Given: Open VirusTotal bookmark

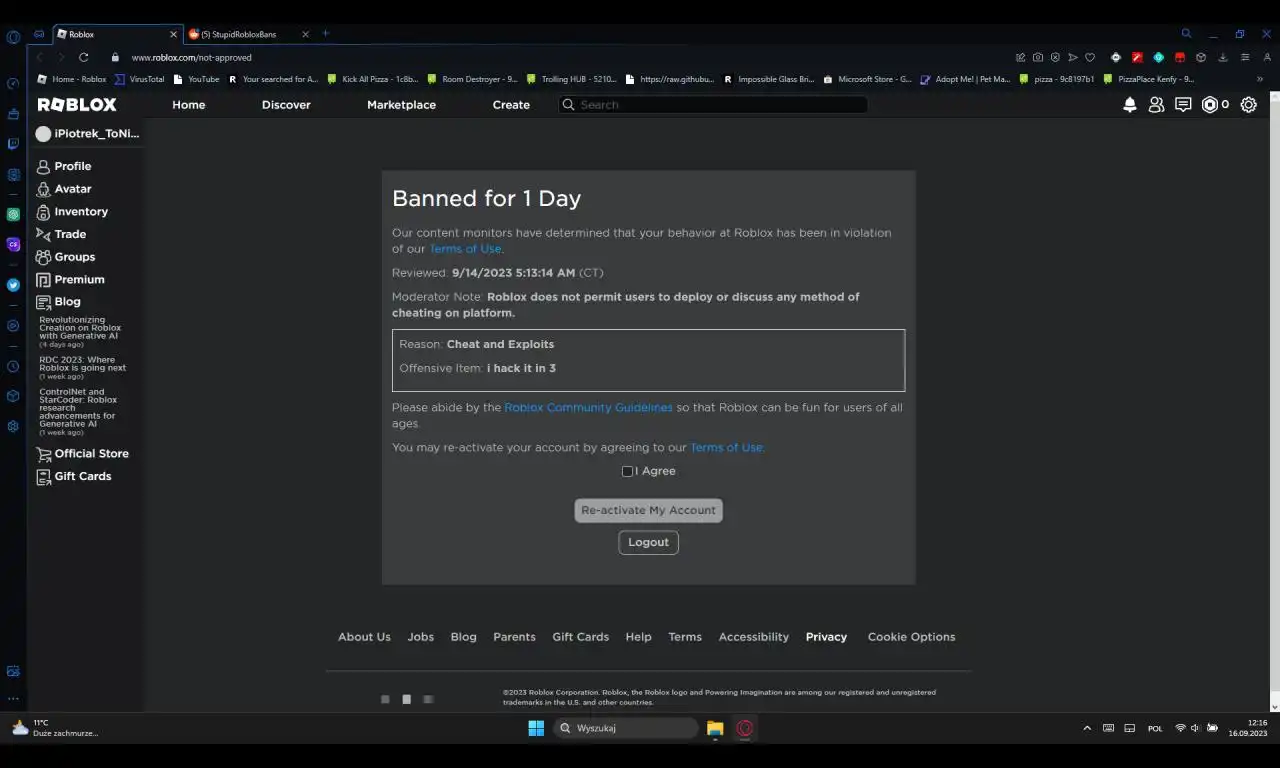Looking at the screenshot, I should 139,79.
